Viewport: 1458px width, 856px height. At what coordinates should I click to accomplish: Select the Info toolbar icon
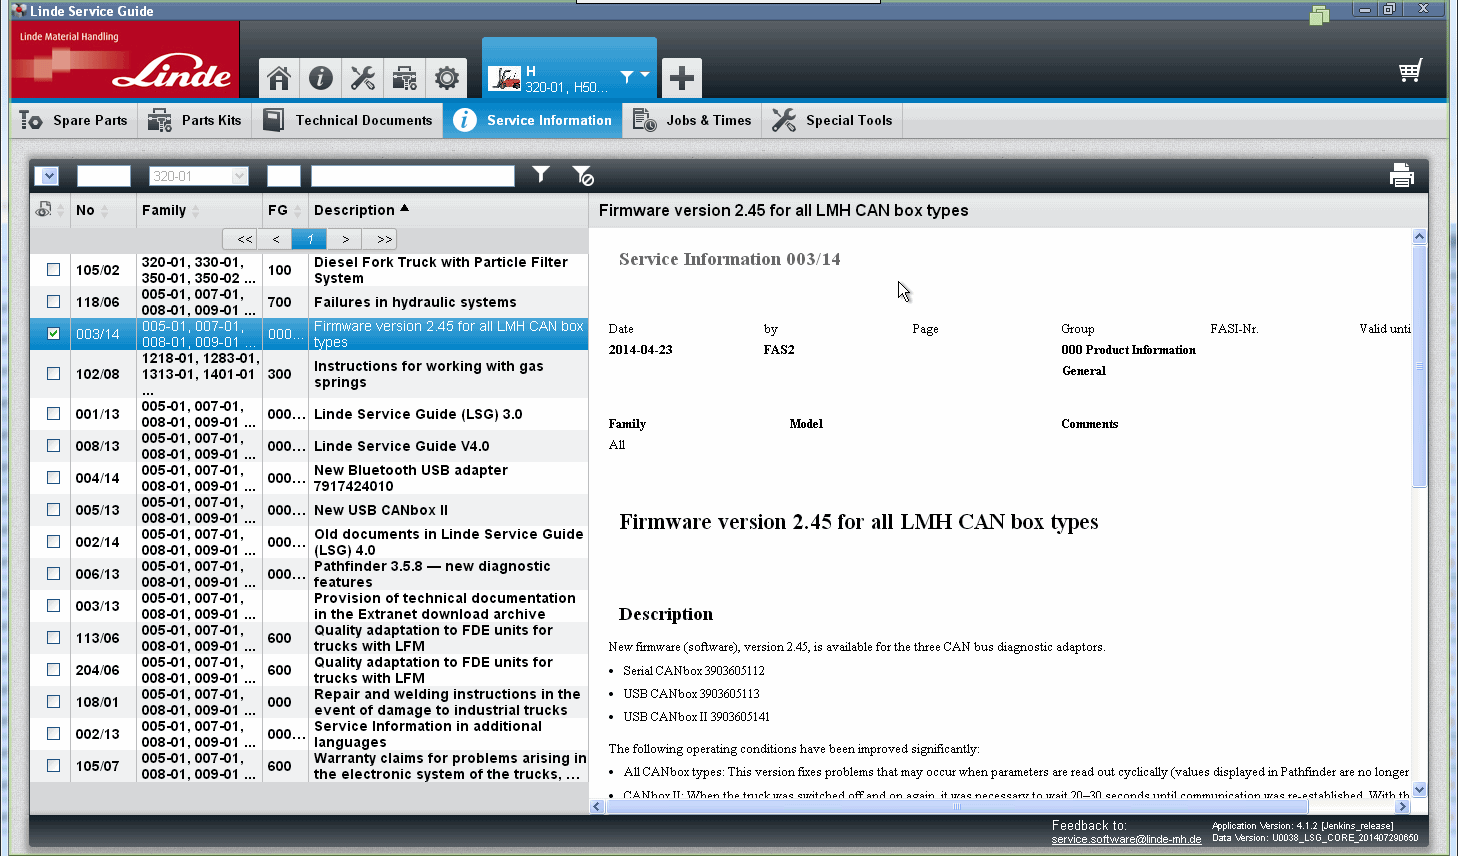click(320, 77)
